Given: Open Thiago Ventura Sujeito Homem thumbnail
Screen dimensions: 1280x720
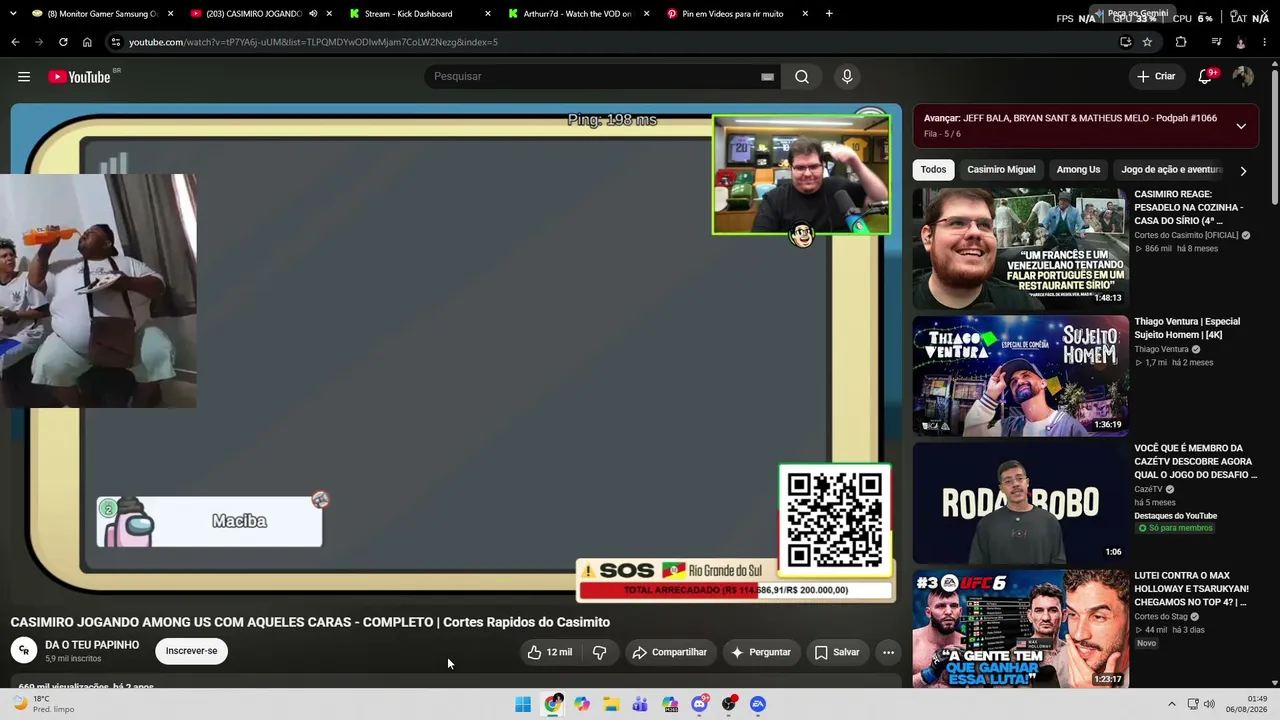Looking at the screenshot, I should 1020,376.
